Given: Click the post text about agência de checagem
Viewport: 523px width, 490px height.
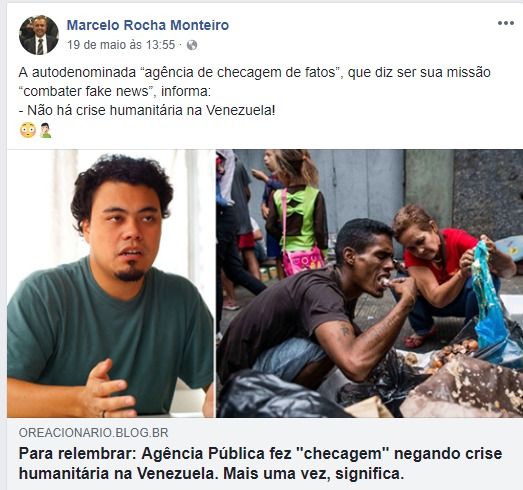Looking at the screenshot, I should pyautogui.click(x=254, y=82).
